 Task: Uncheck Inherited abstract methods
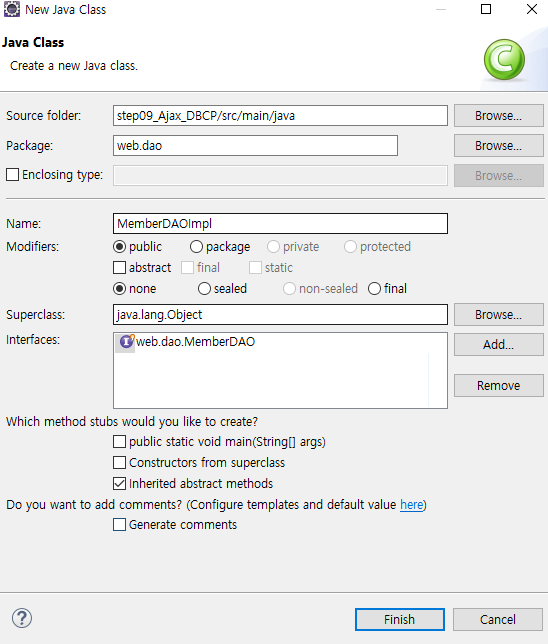(x=119, y=483)
